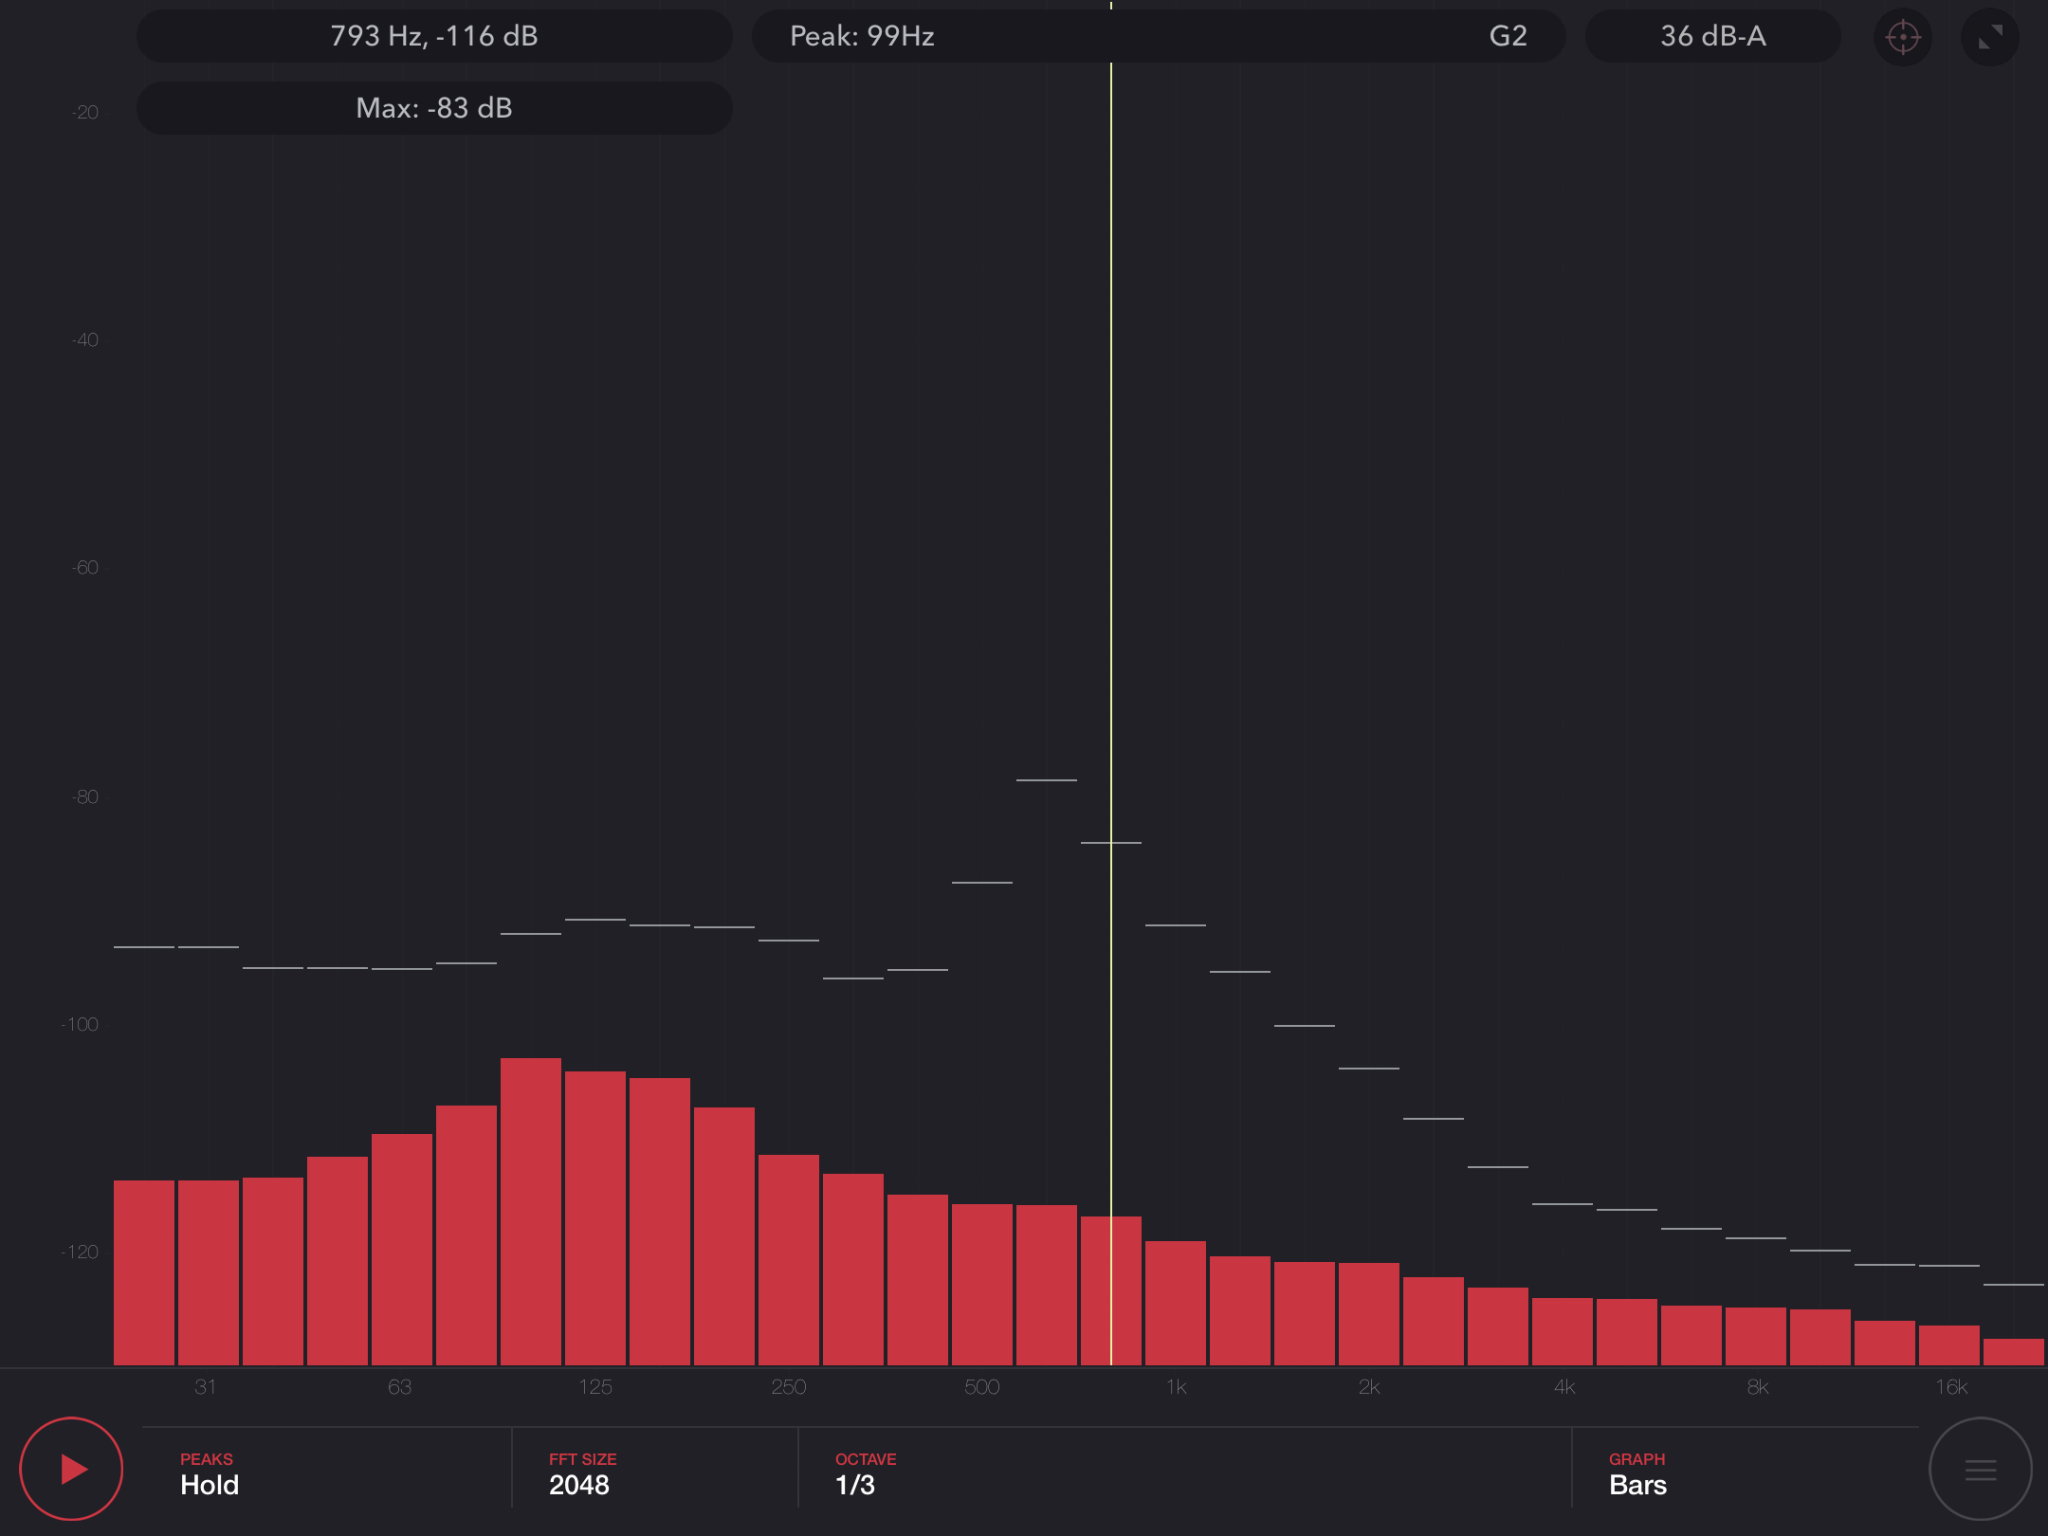Click the -20 dB axis label

85,112
